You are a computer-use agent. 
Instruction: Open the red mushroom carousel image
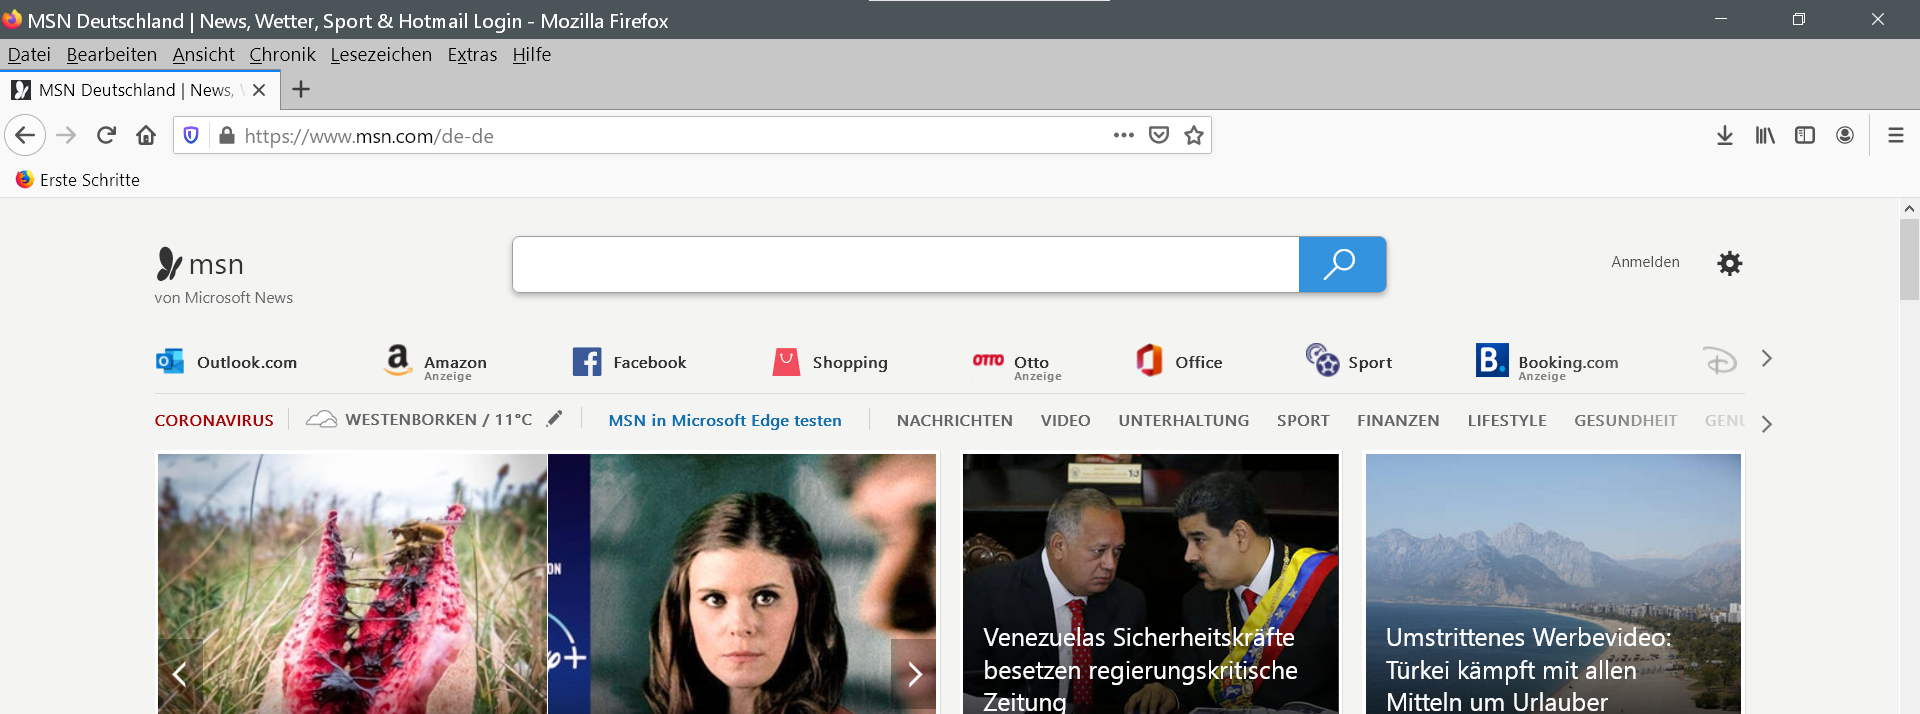[352, 584]
